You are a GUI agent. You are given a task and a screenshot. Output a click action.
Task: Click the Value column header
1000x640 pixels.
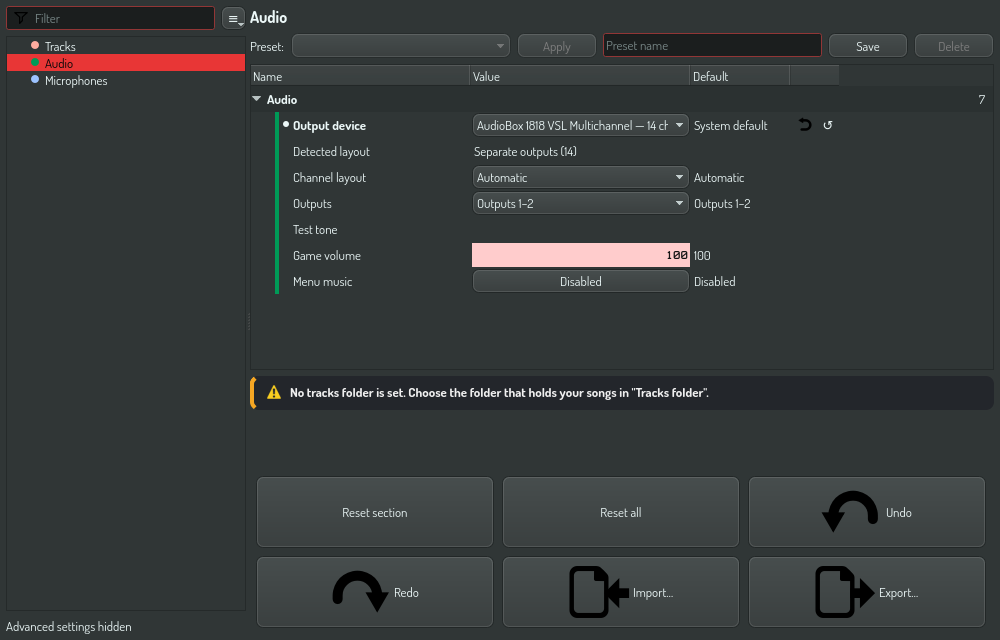tap(579, 76)
